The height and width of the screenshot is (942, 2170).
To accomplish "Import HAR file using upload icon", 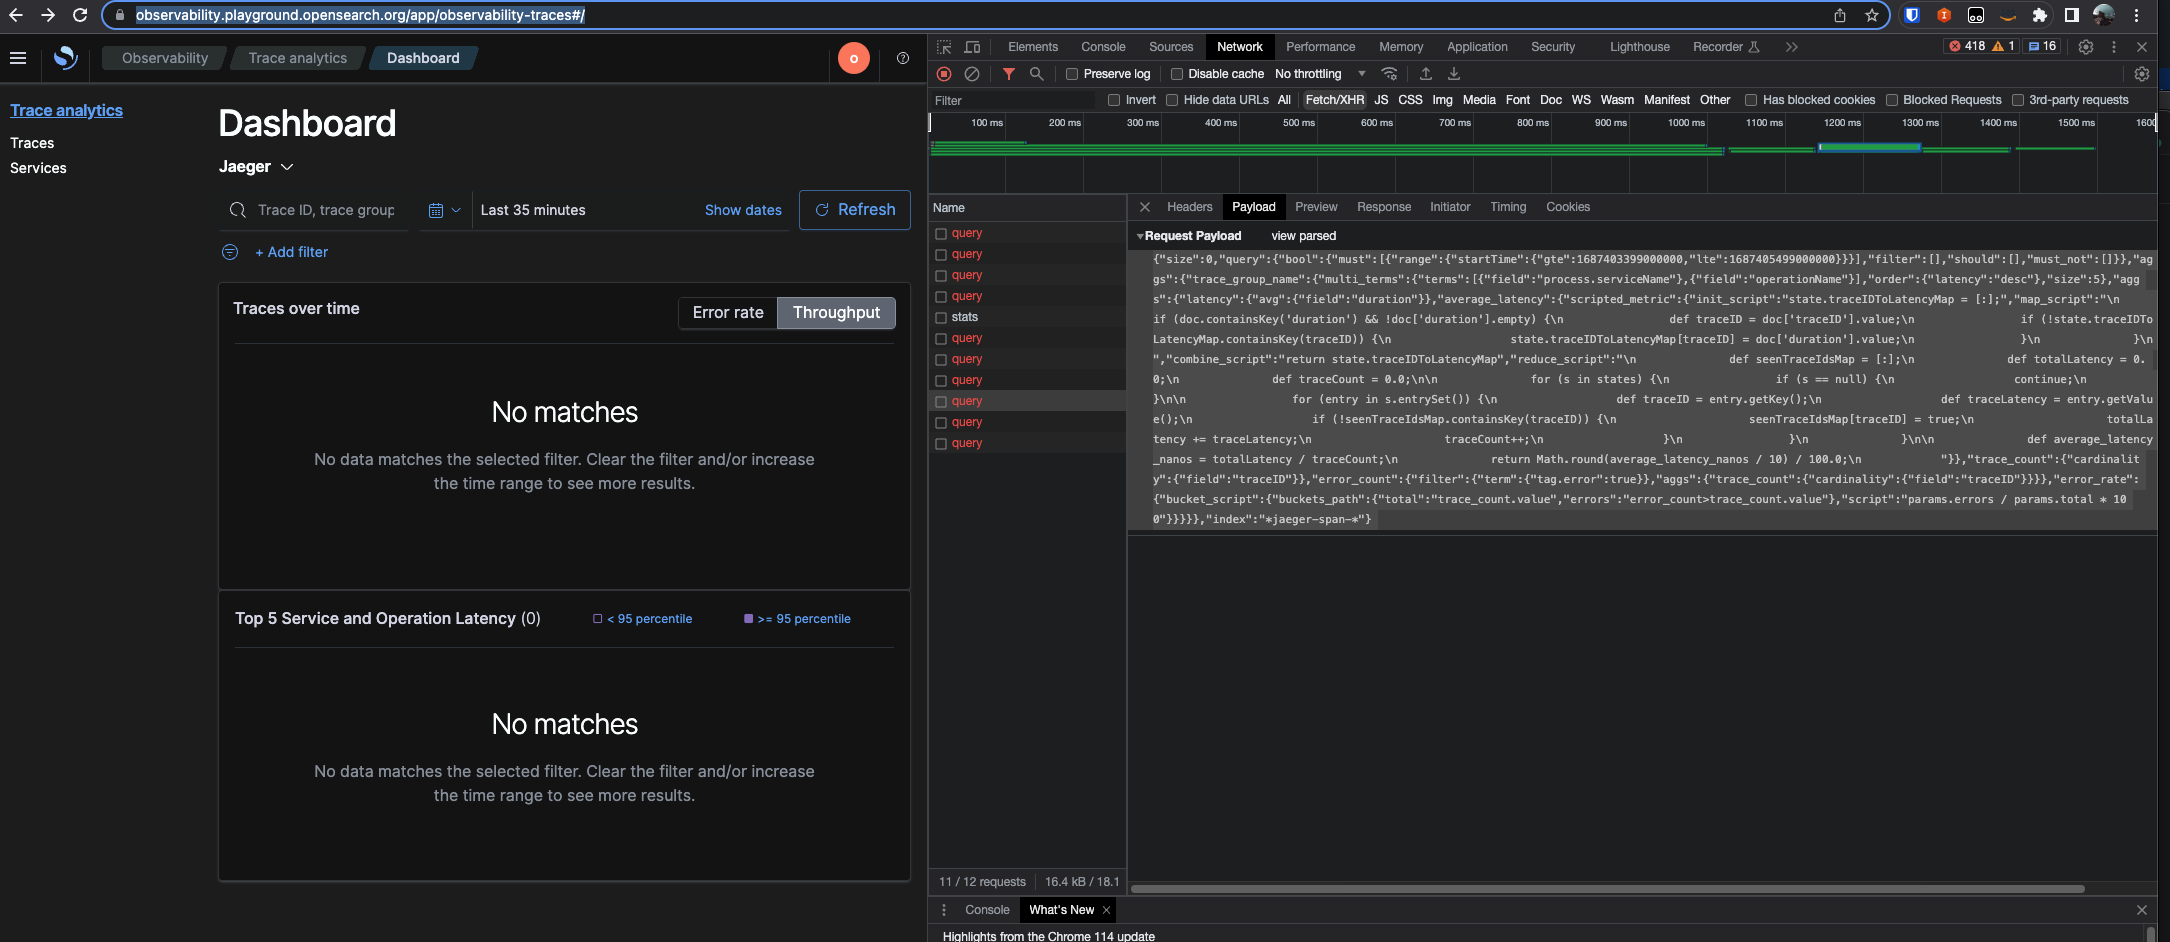I will [1425, 73].
